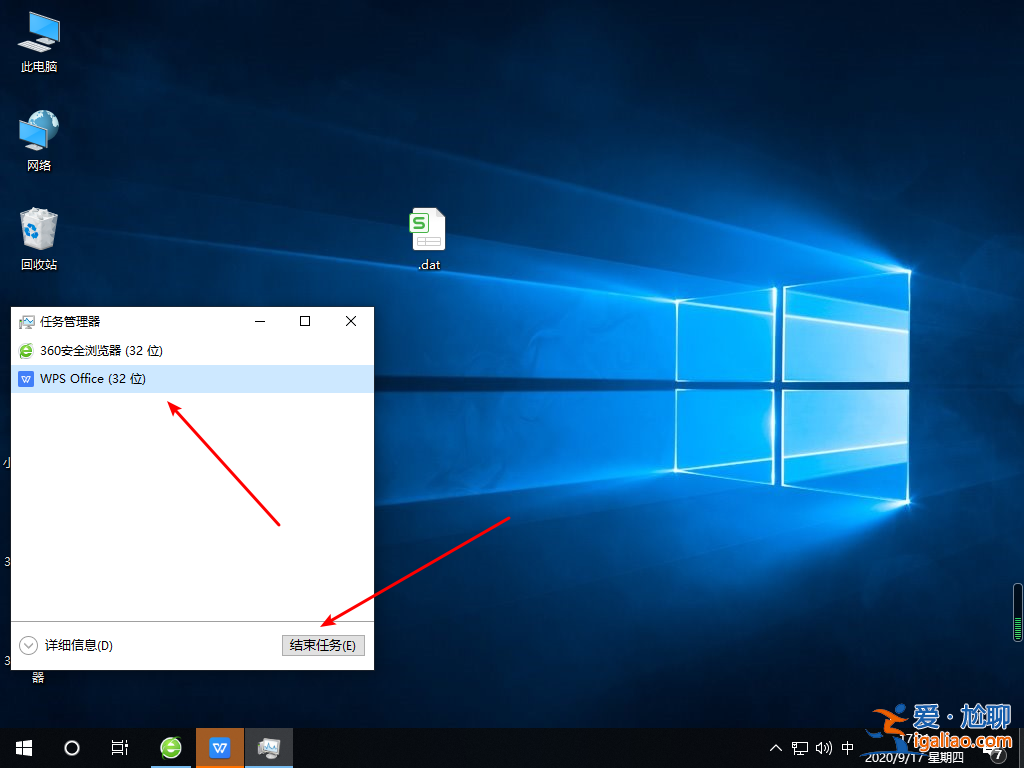Click the WPS Office taskbar icon
This screenshot has height=768, width=1024.
coord(219,747)
